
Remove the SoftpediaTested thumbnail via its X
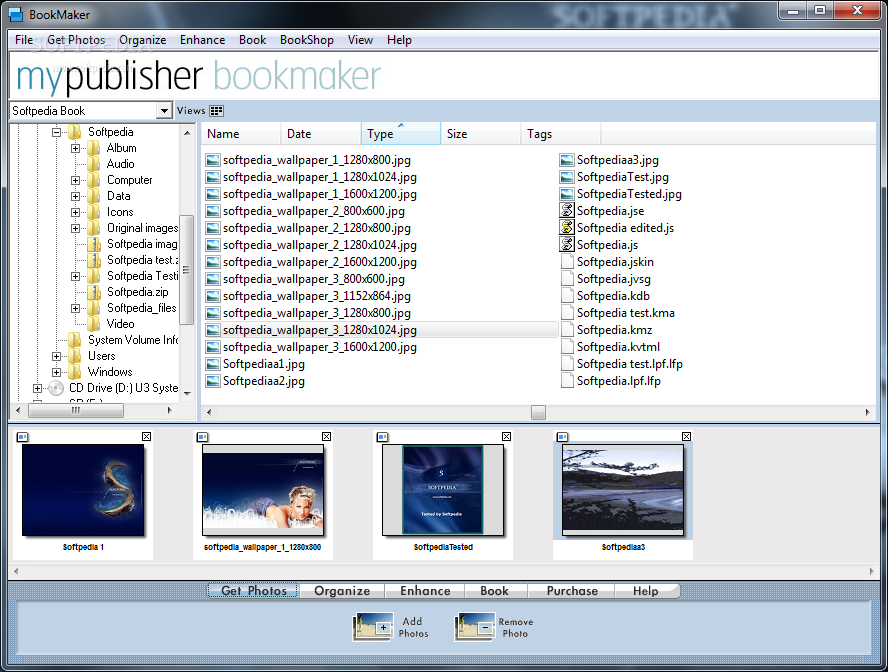[507, 436]
